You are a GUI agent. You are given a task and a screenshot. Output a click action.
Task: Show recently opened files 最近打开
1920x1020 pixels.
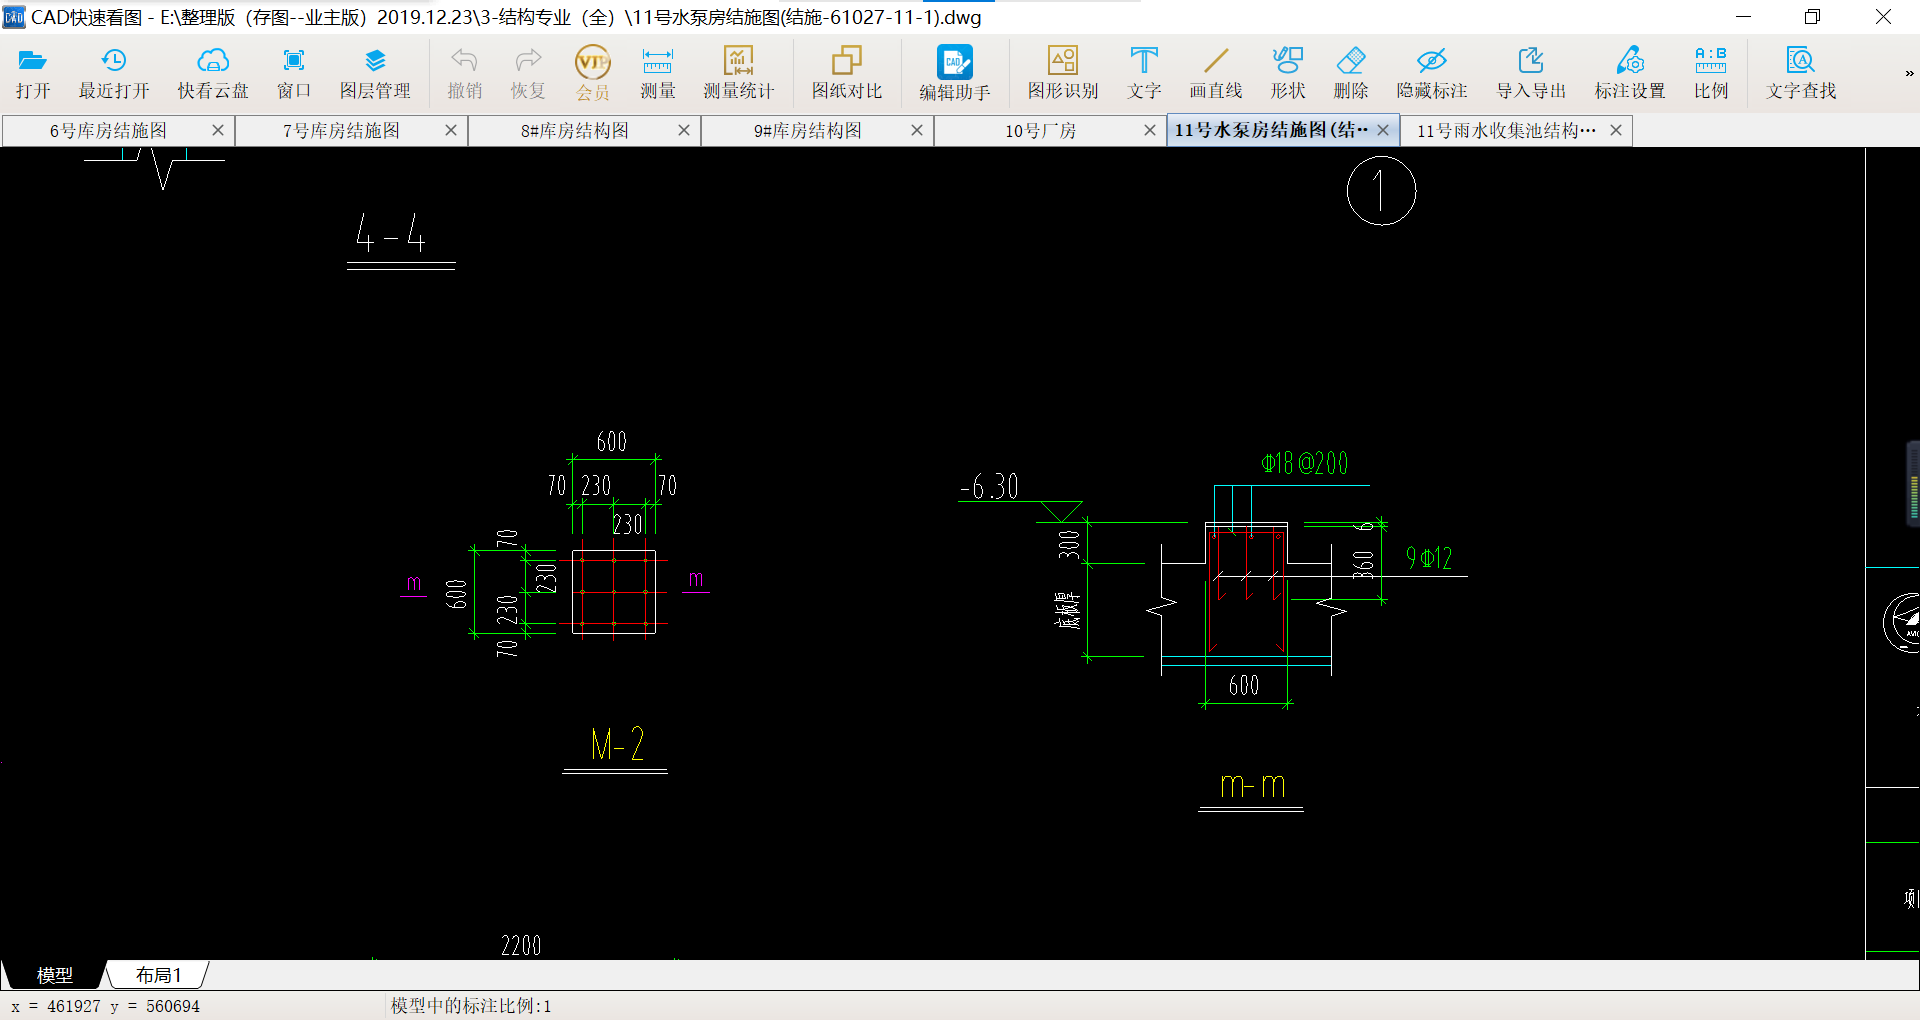[x=114, y=73]
